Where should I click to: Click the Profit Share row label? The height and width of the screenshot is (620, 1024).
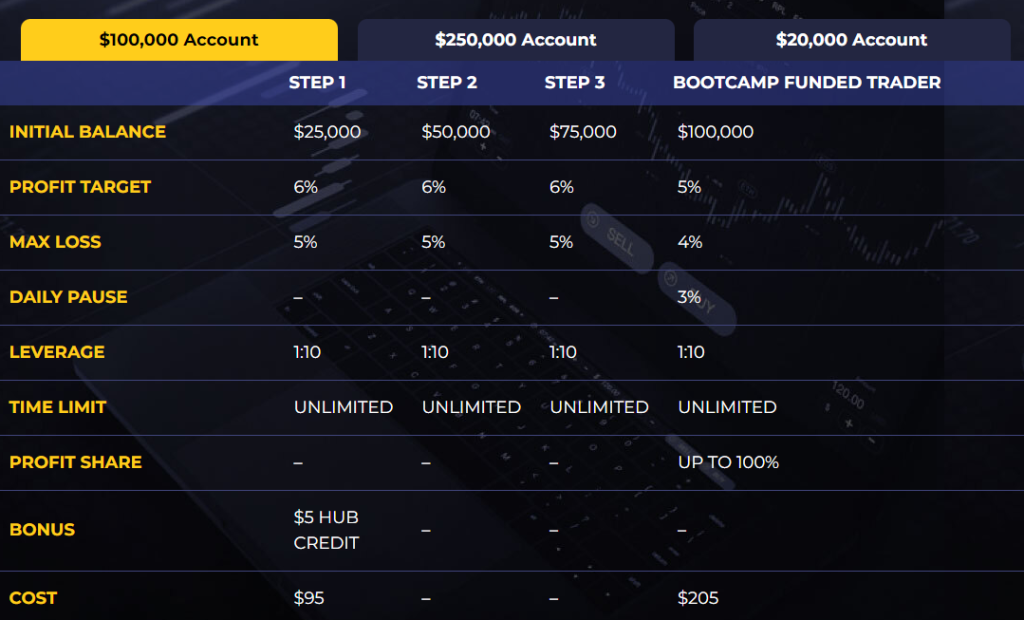point(76,462)
